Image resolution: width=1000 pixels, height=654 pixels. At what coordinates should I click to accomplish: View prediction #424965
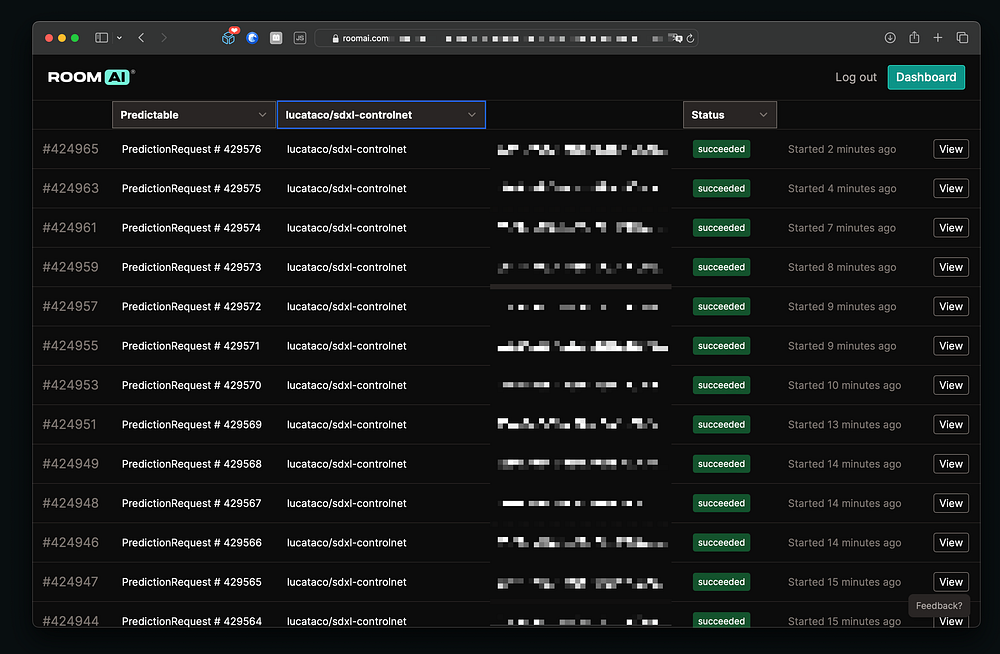[950, 149]
